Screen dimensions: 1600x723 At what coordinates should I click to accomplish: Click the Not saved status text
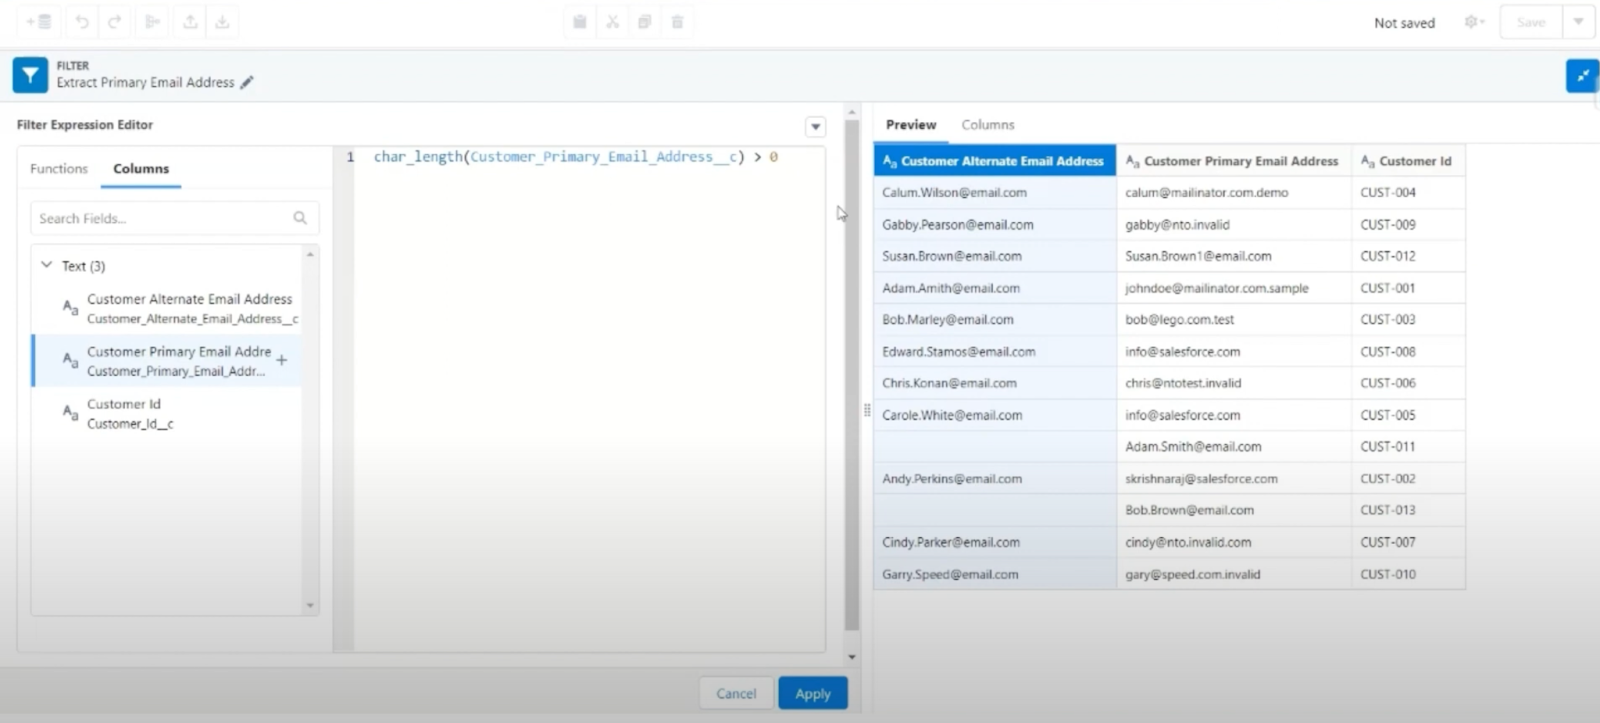point(1404,22)
